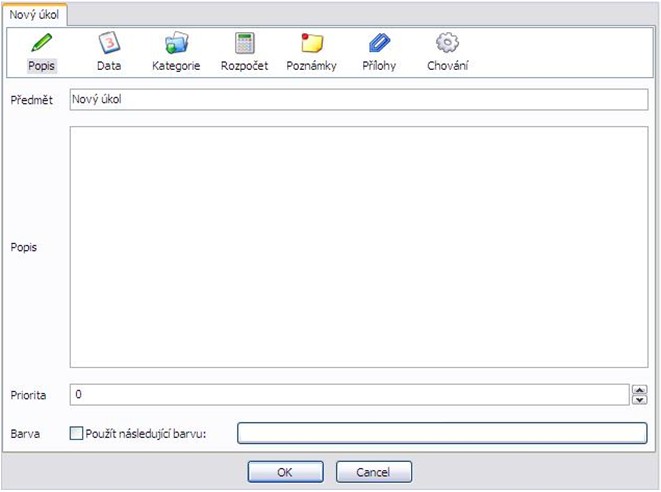The height and width of the screenshot is (492, 661).
Task: Open the Kategorie folders icon
Action: [176, 43]
